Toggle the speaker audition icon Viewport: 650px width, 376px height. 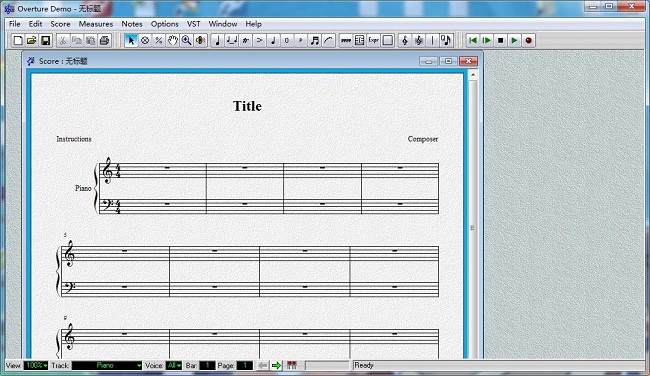click(201, 41)
